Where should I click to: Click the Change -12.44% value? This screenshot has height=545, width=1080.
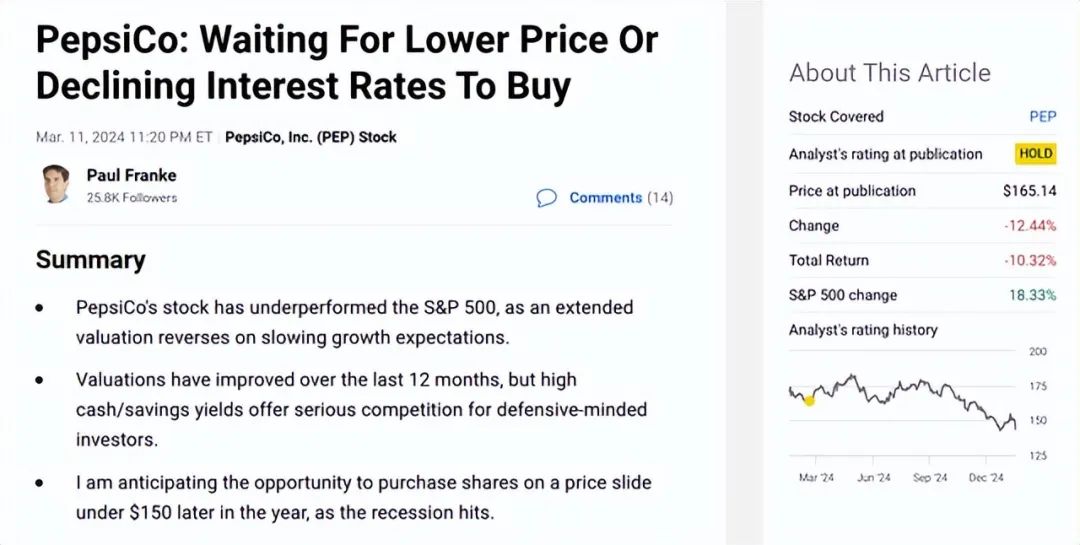coord(1030,225)
